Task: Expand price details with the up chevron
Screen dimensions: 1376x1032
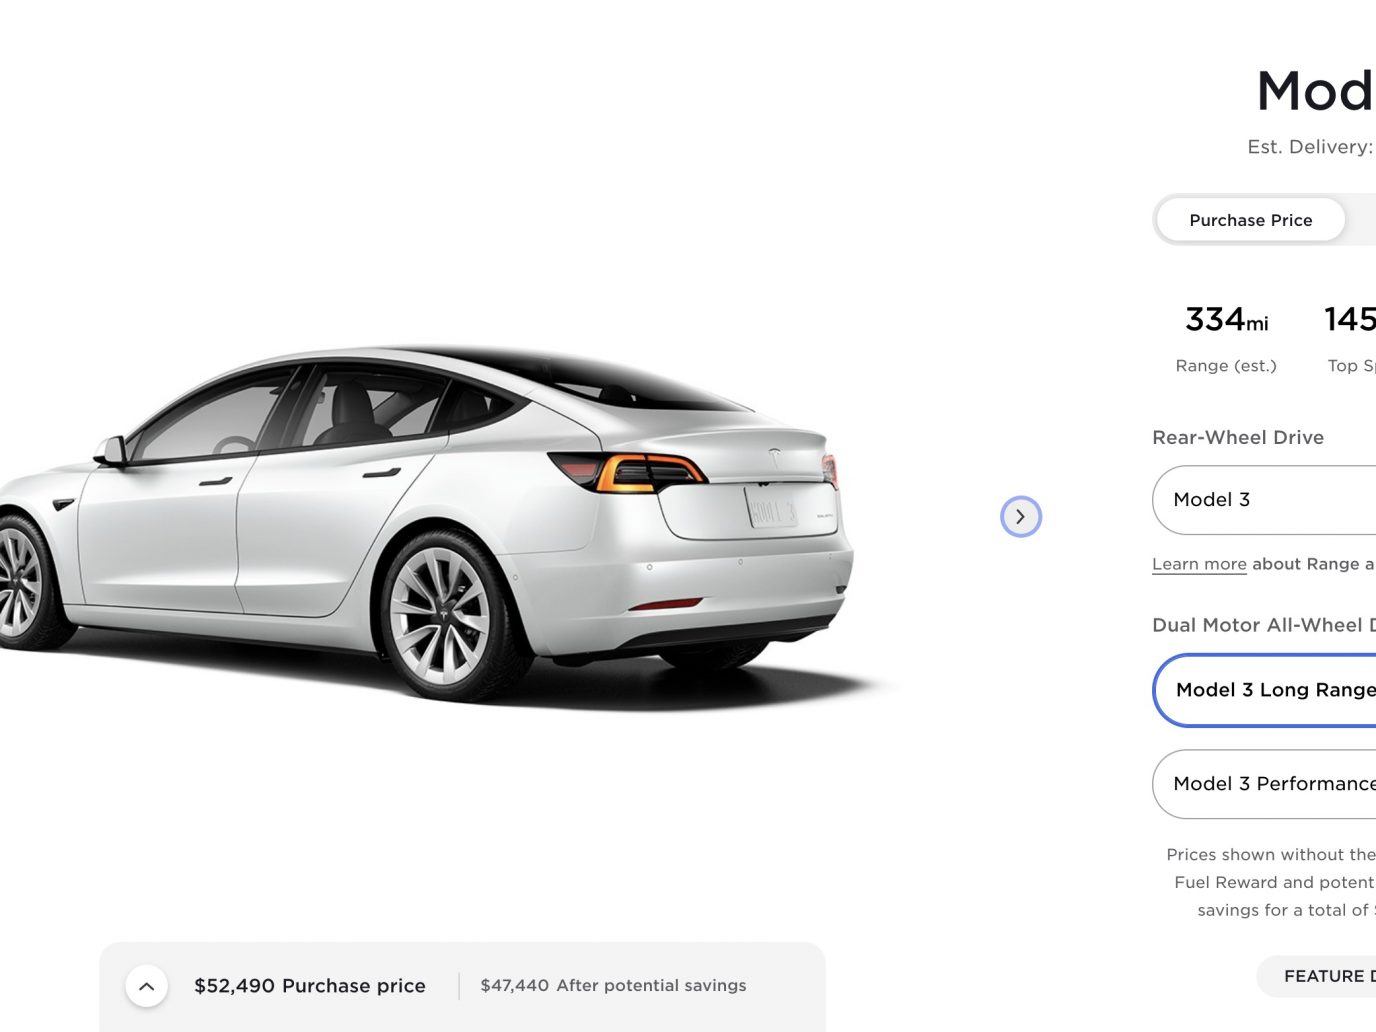Action: click(146, 986)
